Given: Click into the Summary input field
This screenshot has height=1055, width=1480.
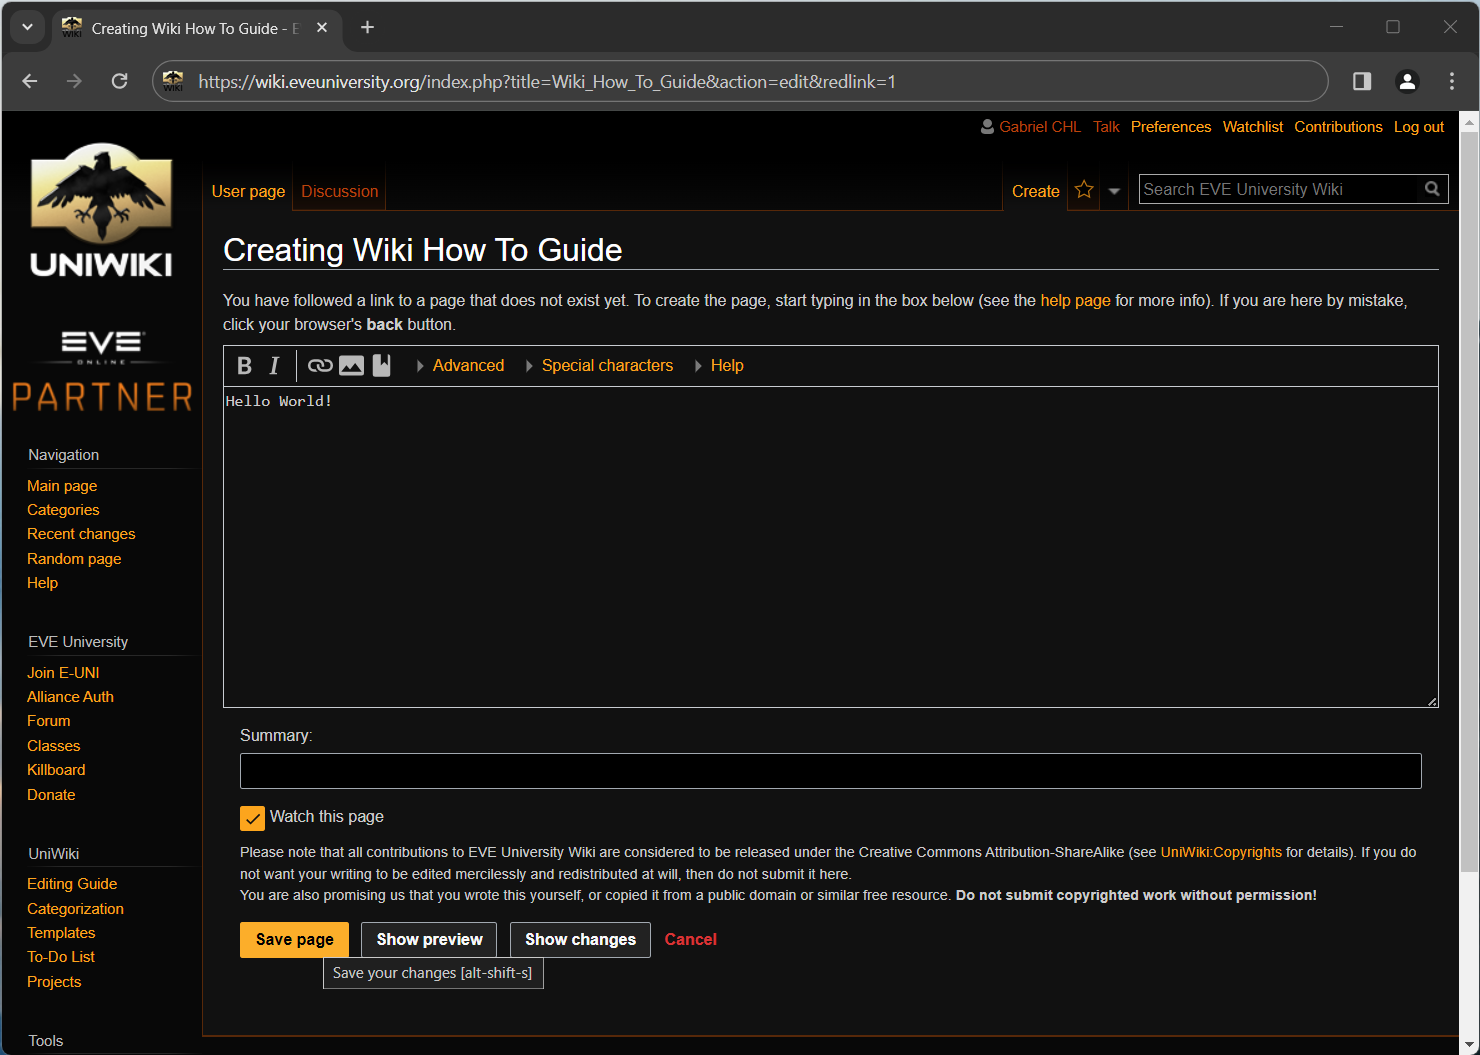Looking at the screenshot, I should point(830,771).
